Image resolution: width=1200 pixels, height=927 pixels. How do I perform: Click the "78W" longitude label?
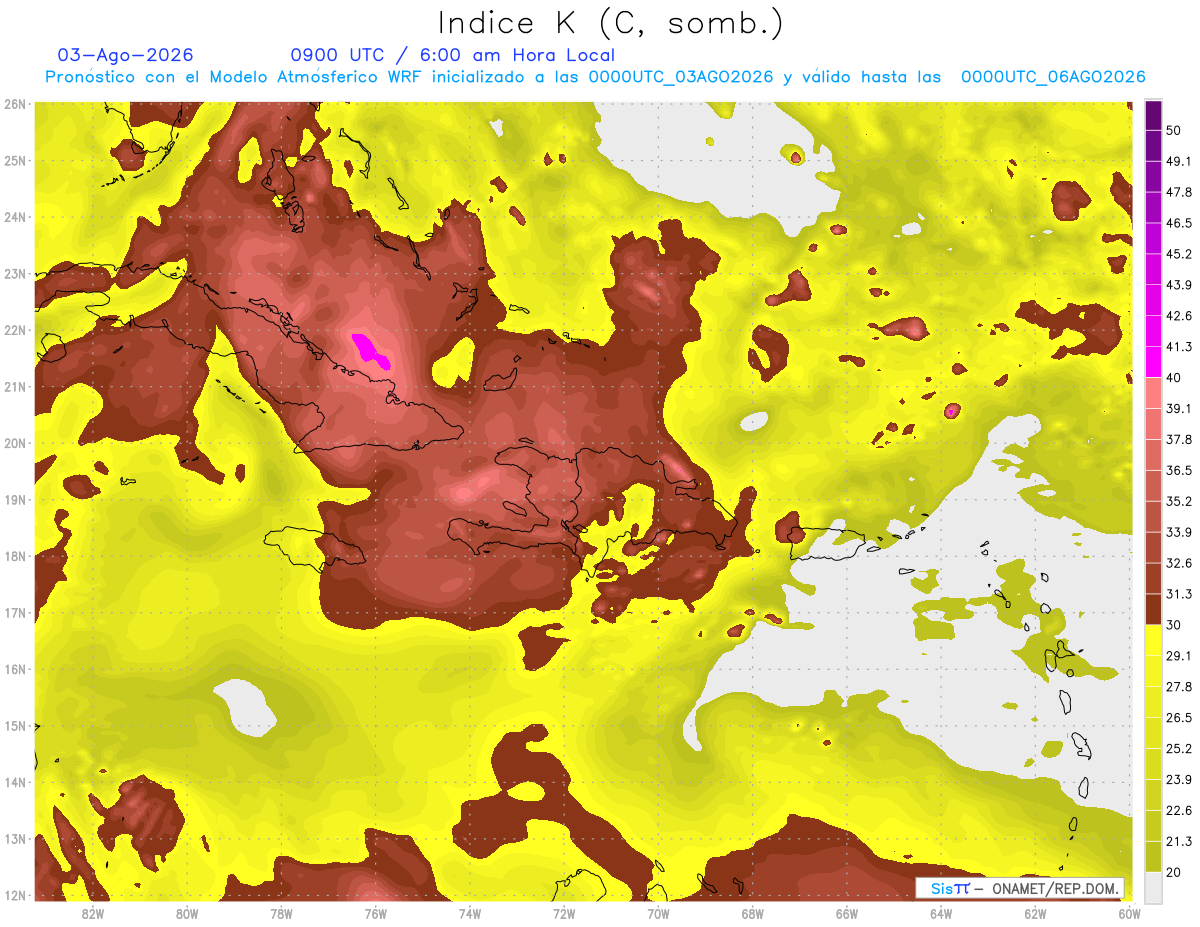coord(281,913)
